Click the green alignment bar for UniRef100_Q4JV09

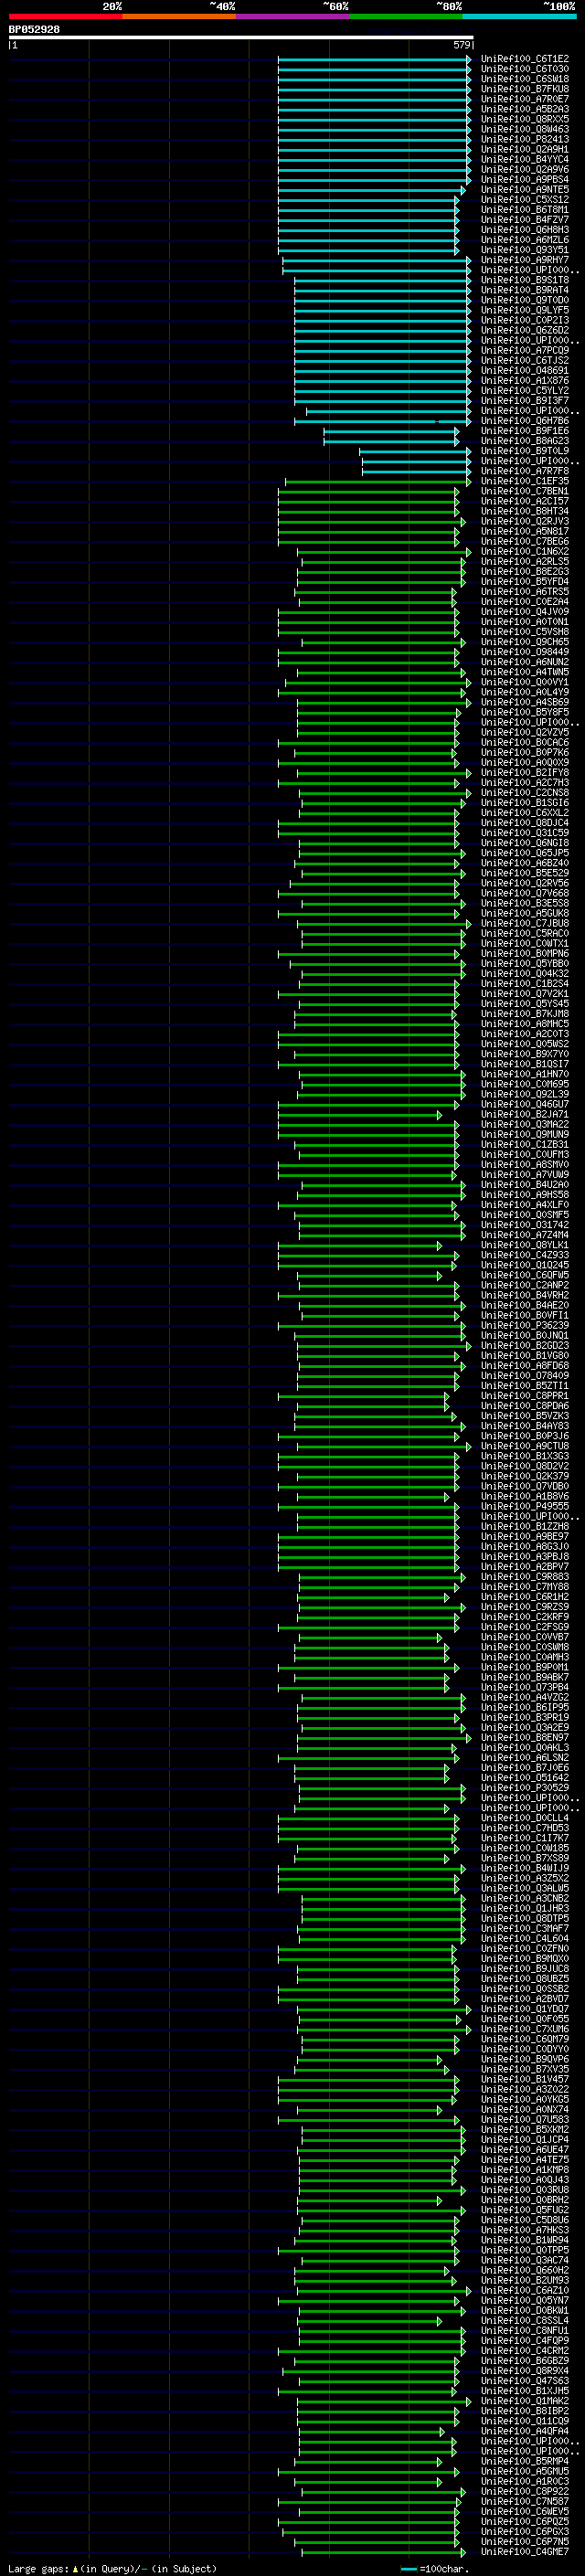coord(368,612)
